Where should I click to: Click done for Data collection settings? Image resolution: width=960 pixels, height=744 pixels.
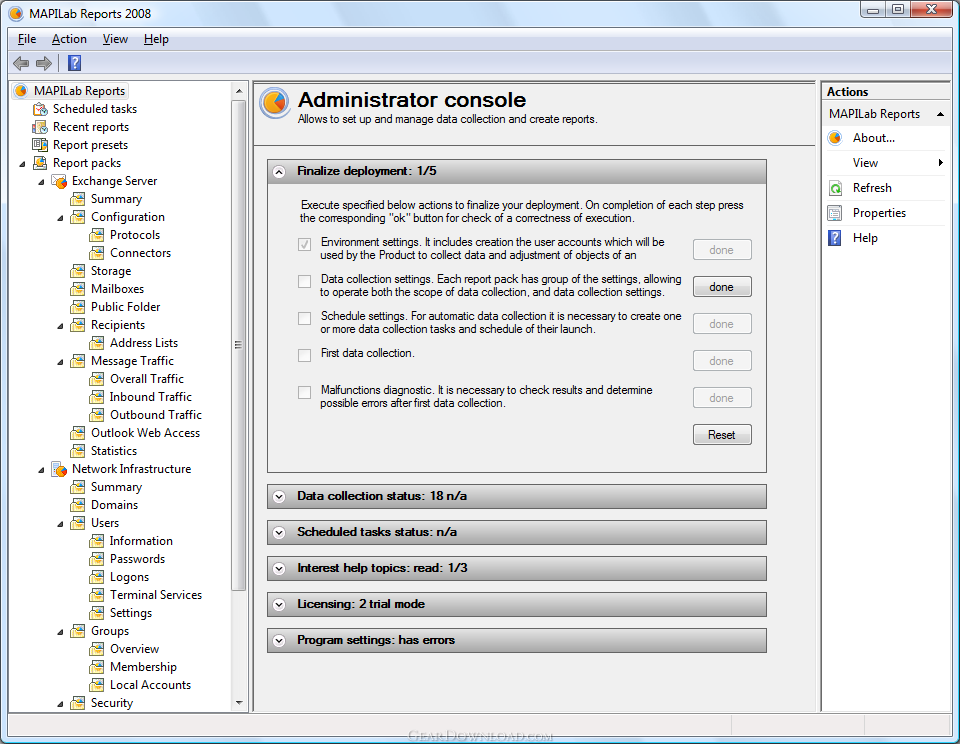coord(722,287)
